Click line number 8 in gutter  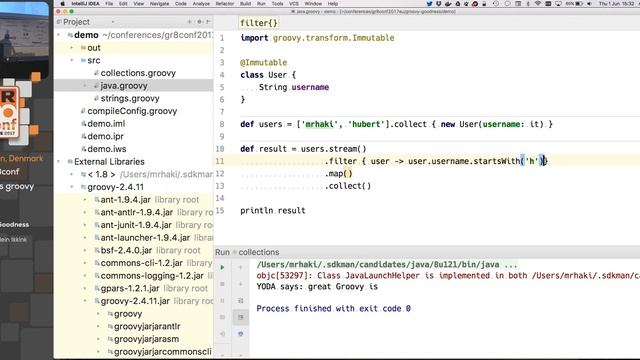(x=222, y=124)
